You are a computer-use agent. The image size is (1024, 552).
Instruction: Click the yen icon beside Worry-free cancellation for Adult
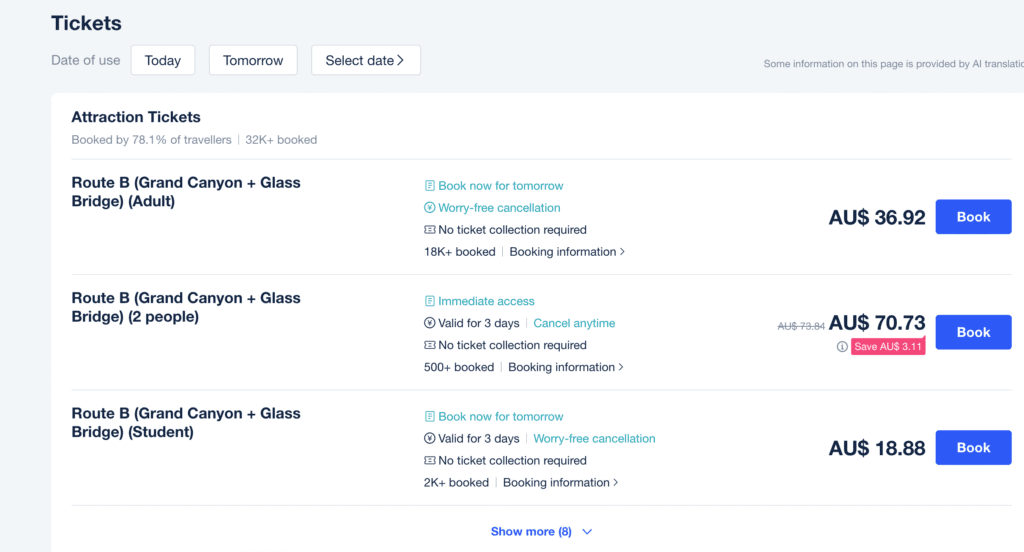tap(430, 208)
